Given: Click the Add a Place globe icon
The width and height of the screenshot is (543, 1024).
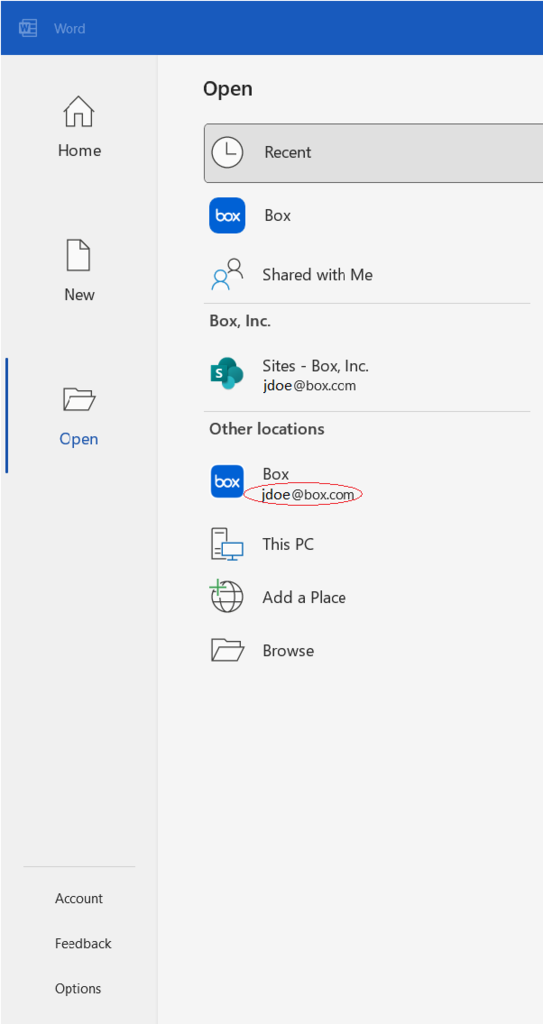Looking at the screenshot, I should pos(227,596).
